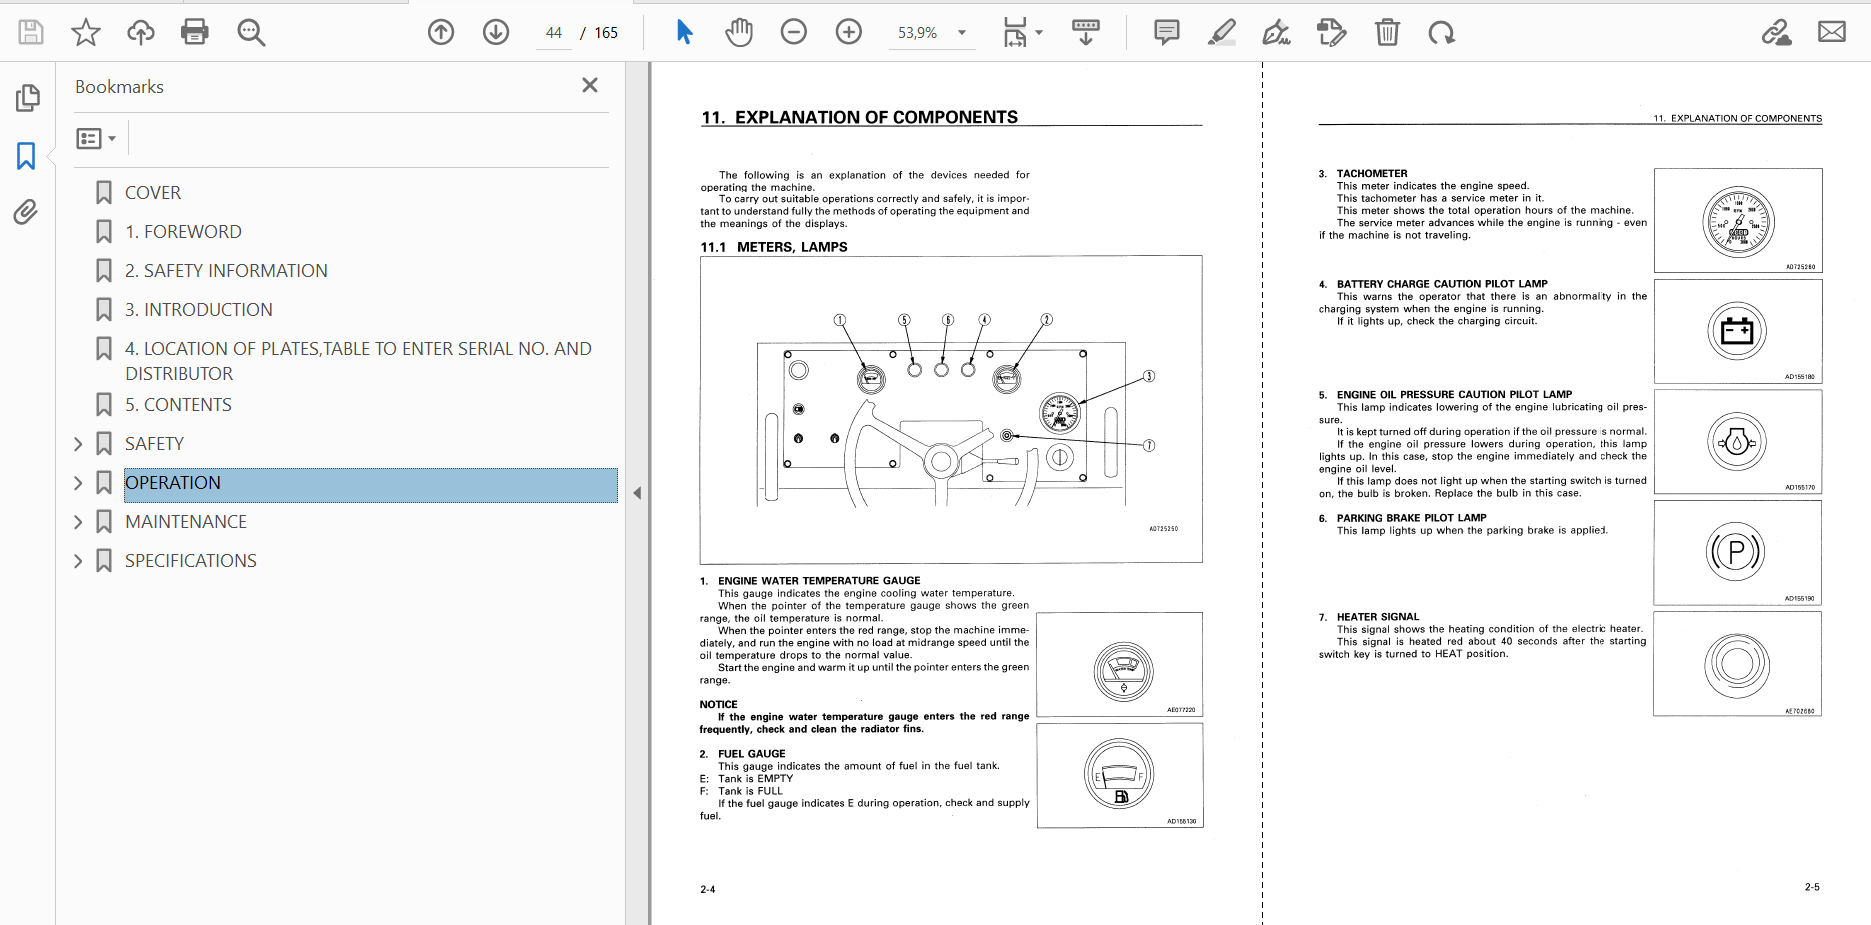Image resolution: width=1871 pixels, height=925 pixels.
Task: Expand the OPERATION bookmark chevron
Action: coord(78,483)
